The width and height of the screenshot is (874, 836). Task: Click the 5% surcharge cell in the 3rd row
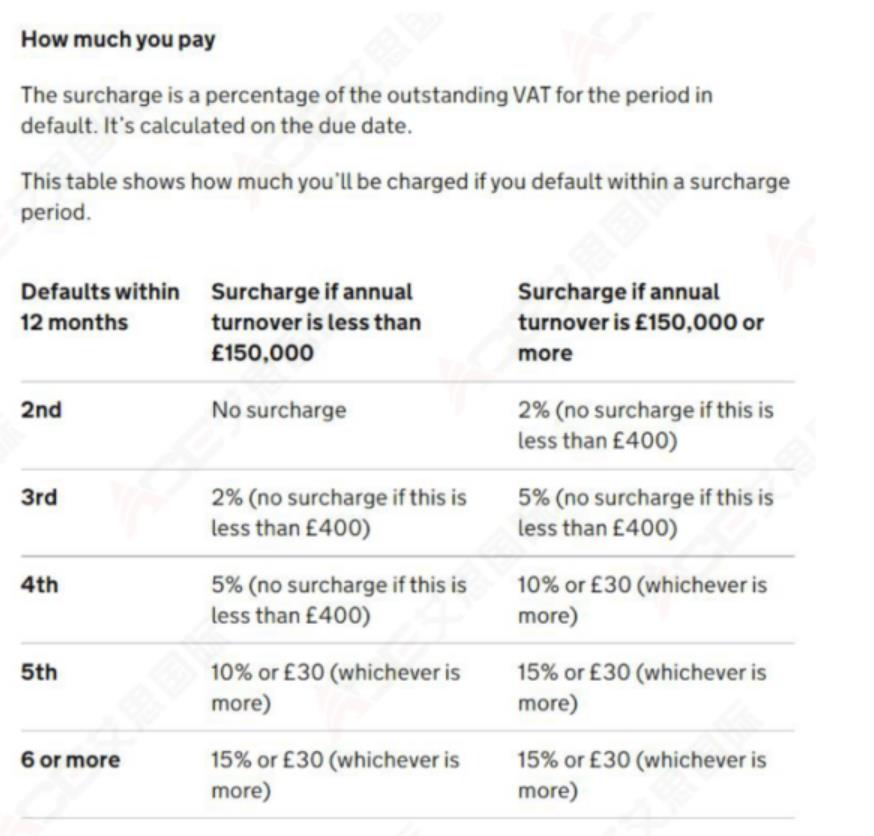tap(645, 513)
